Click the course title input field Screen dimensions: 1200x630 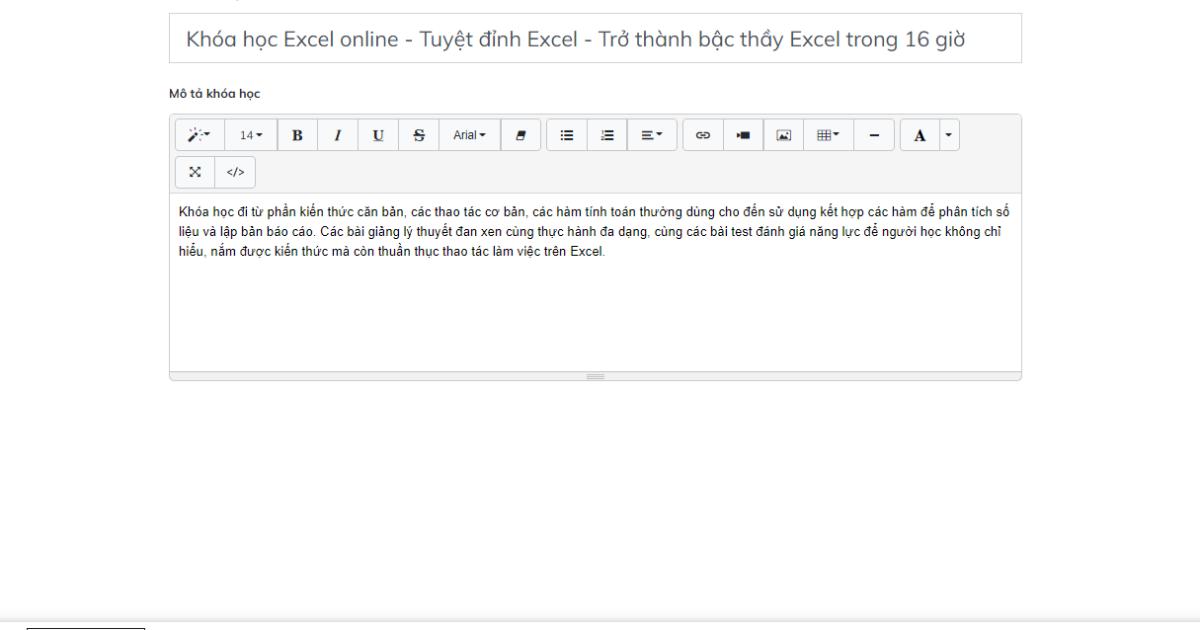coord(595,38)
